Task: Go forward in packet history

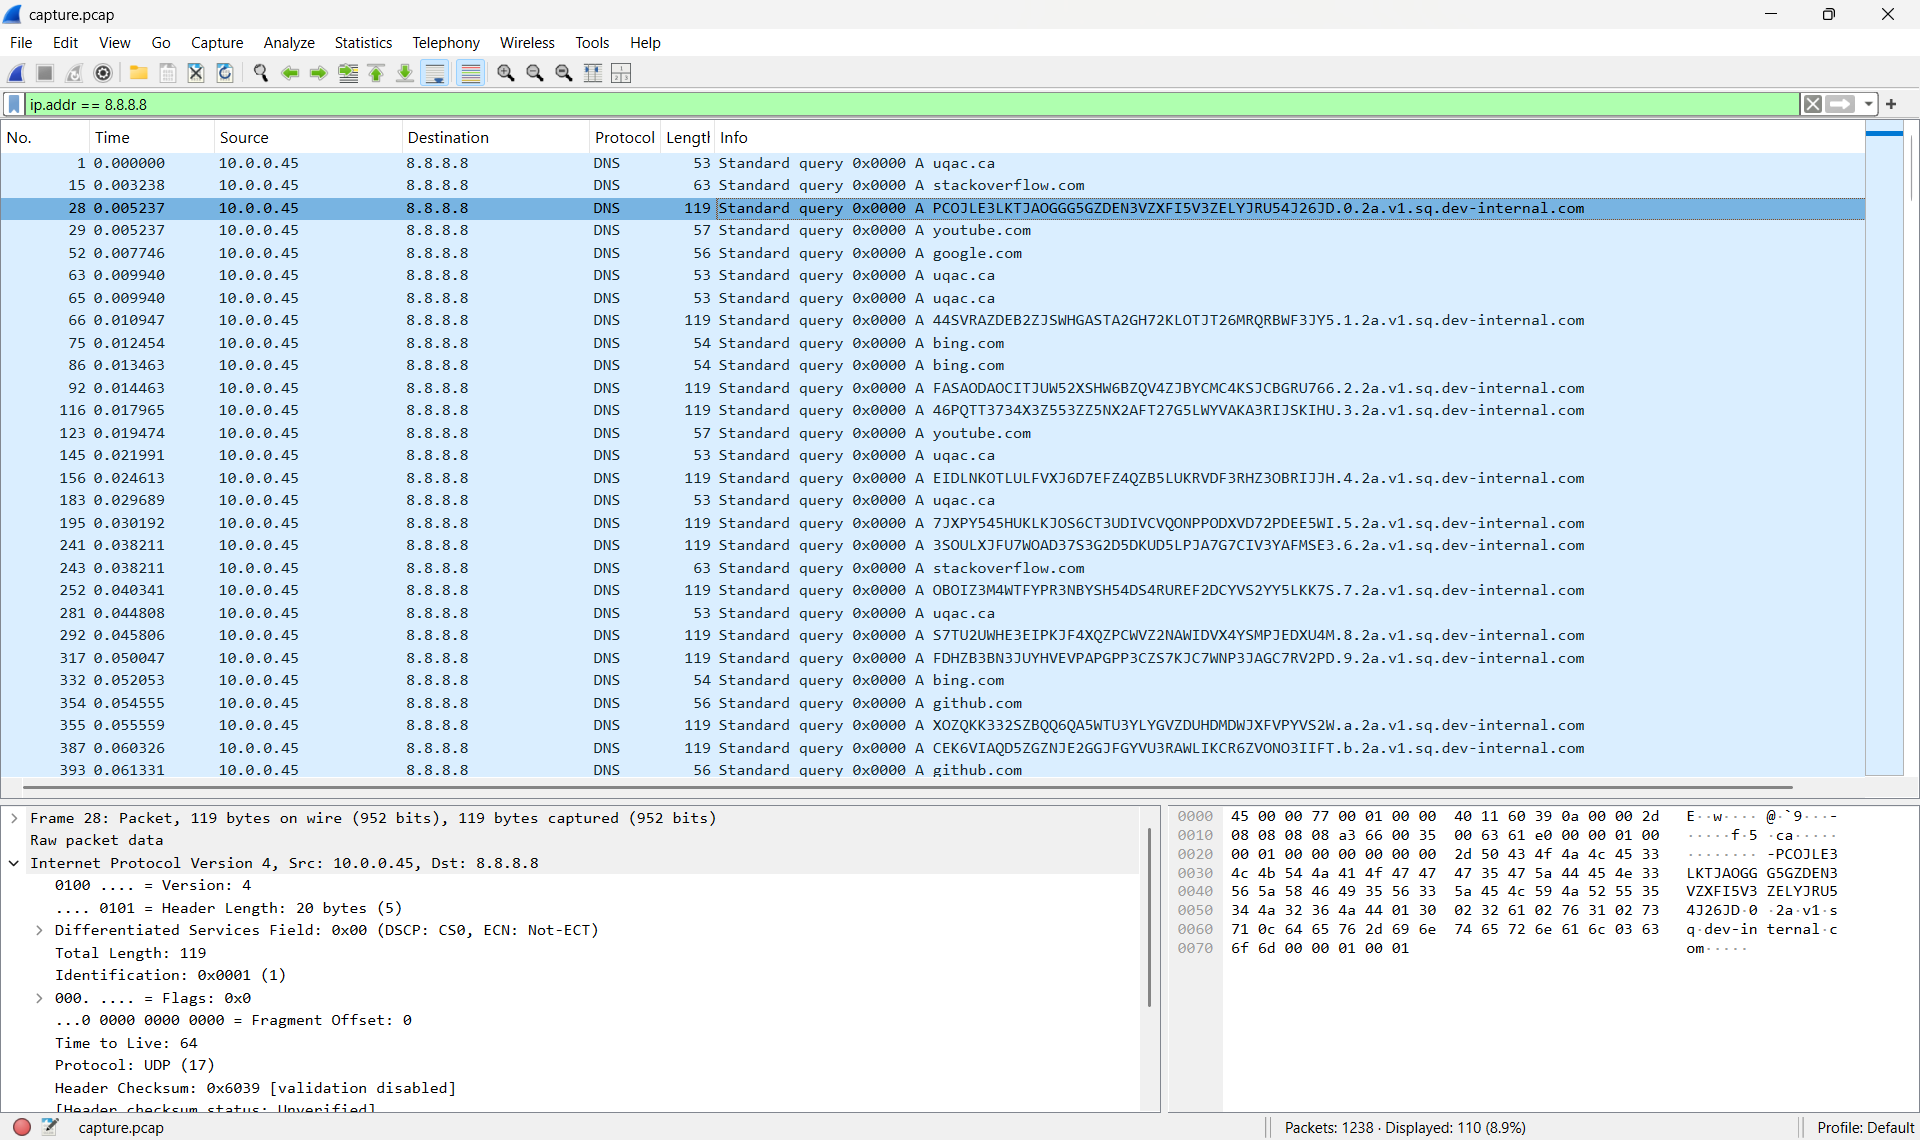Action: (319, 73)
